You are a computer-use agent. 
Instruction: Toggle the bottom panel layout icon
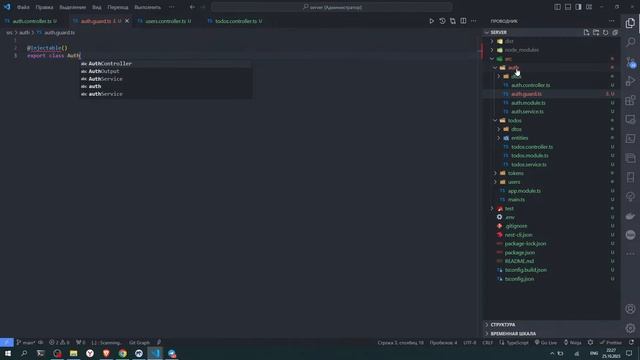(568, 7)
